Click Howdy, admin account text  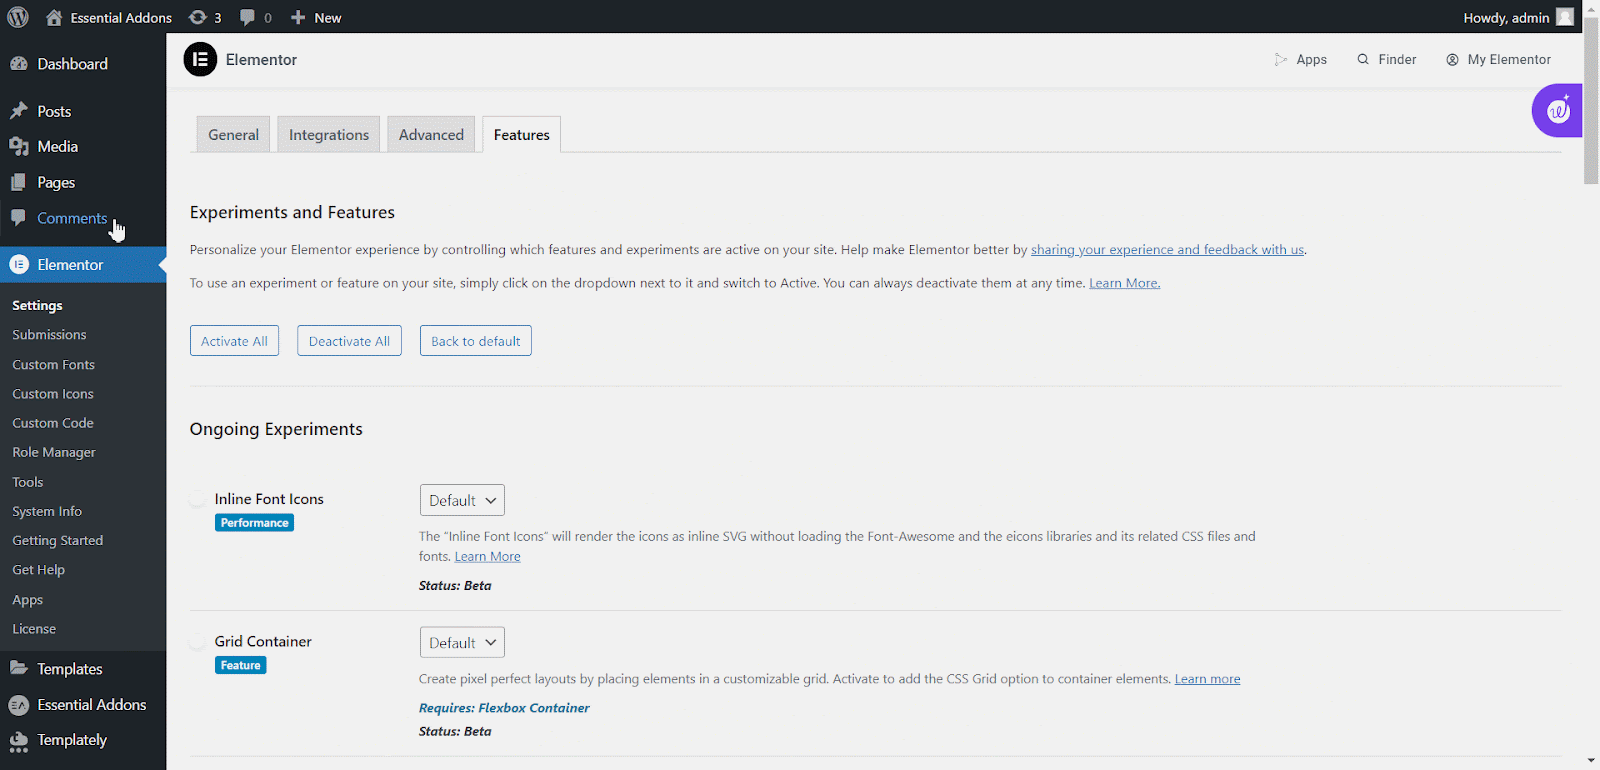coord(1506,18)
